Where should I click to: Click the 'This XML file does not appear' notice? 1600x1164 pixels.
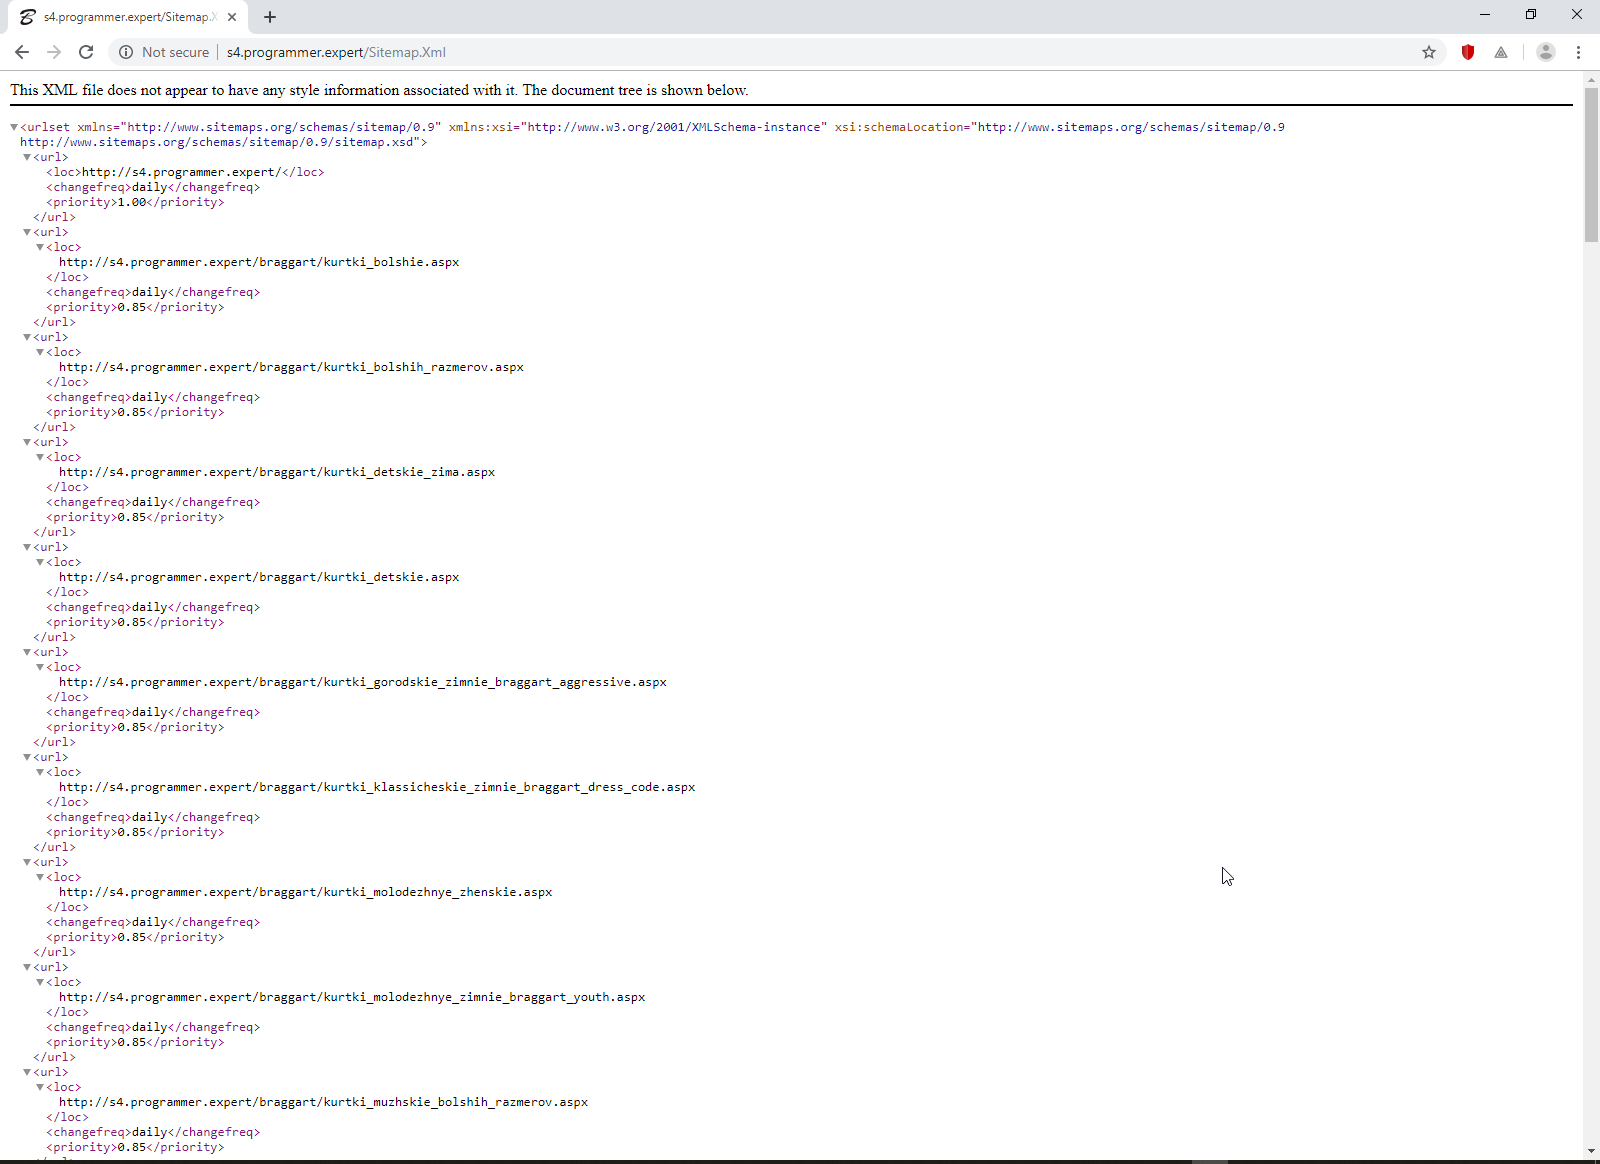point(379,90)
